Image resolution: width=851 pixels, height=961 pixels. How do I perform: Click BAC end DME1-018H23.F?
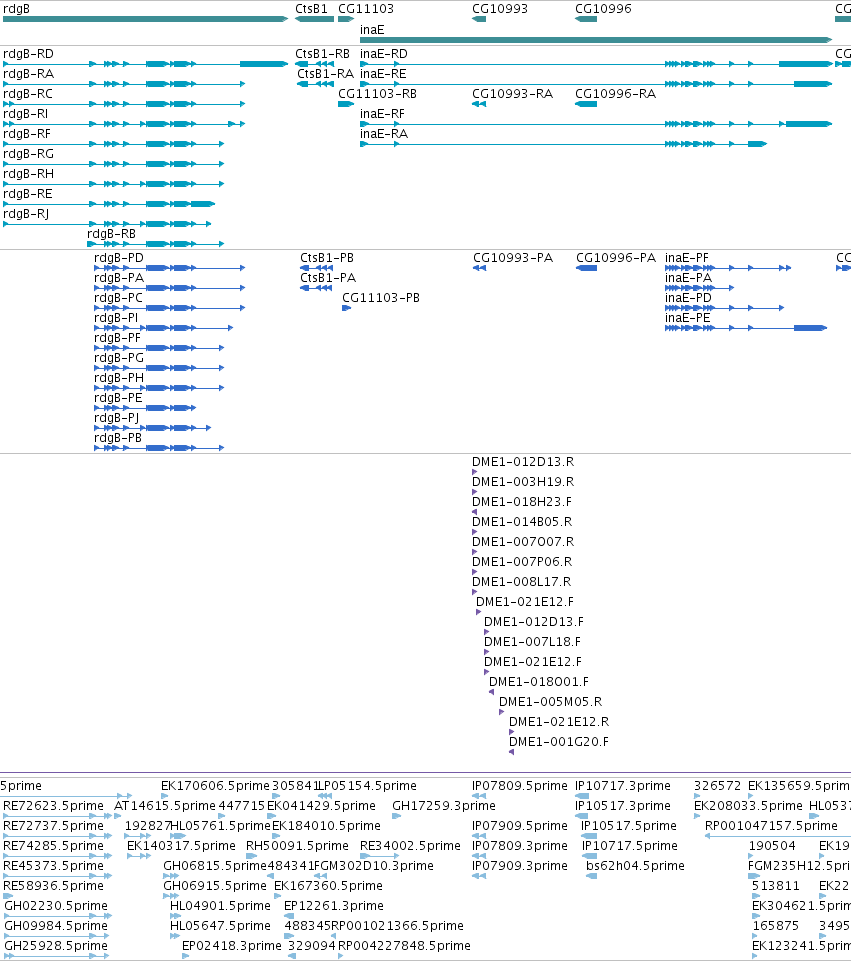click(x=522, y=502)
